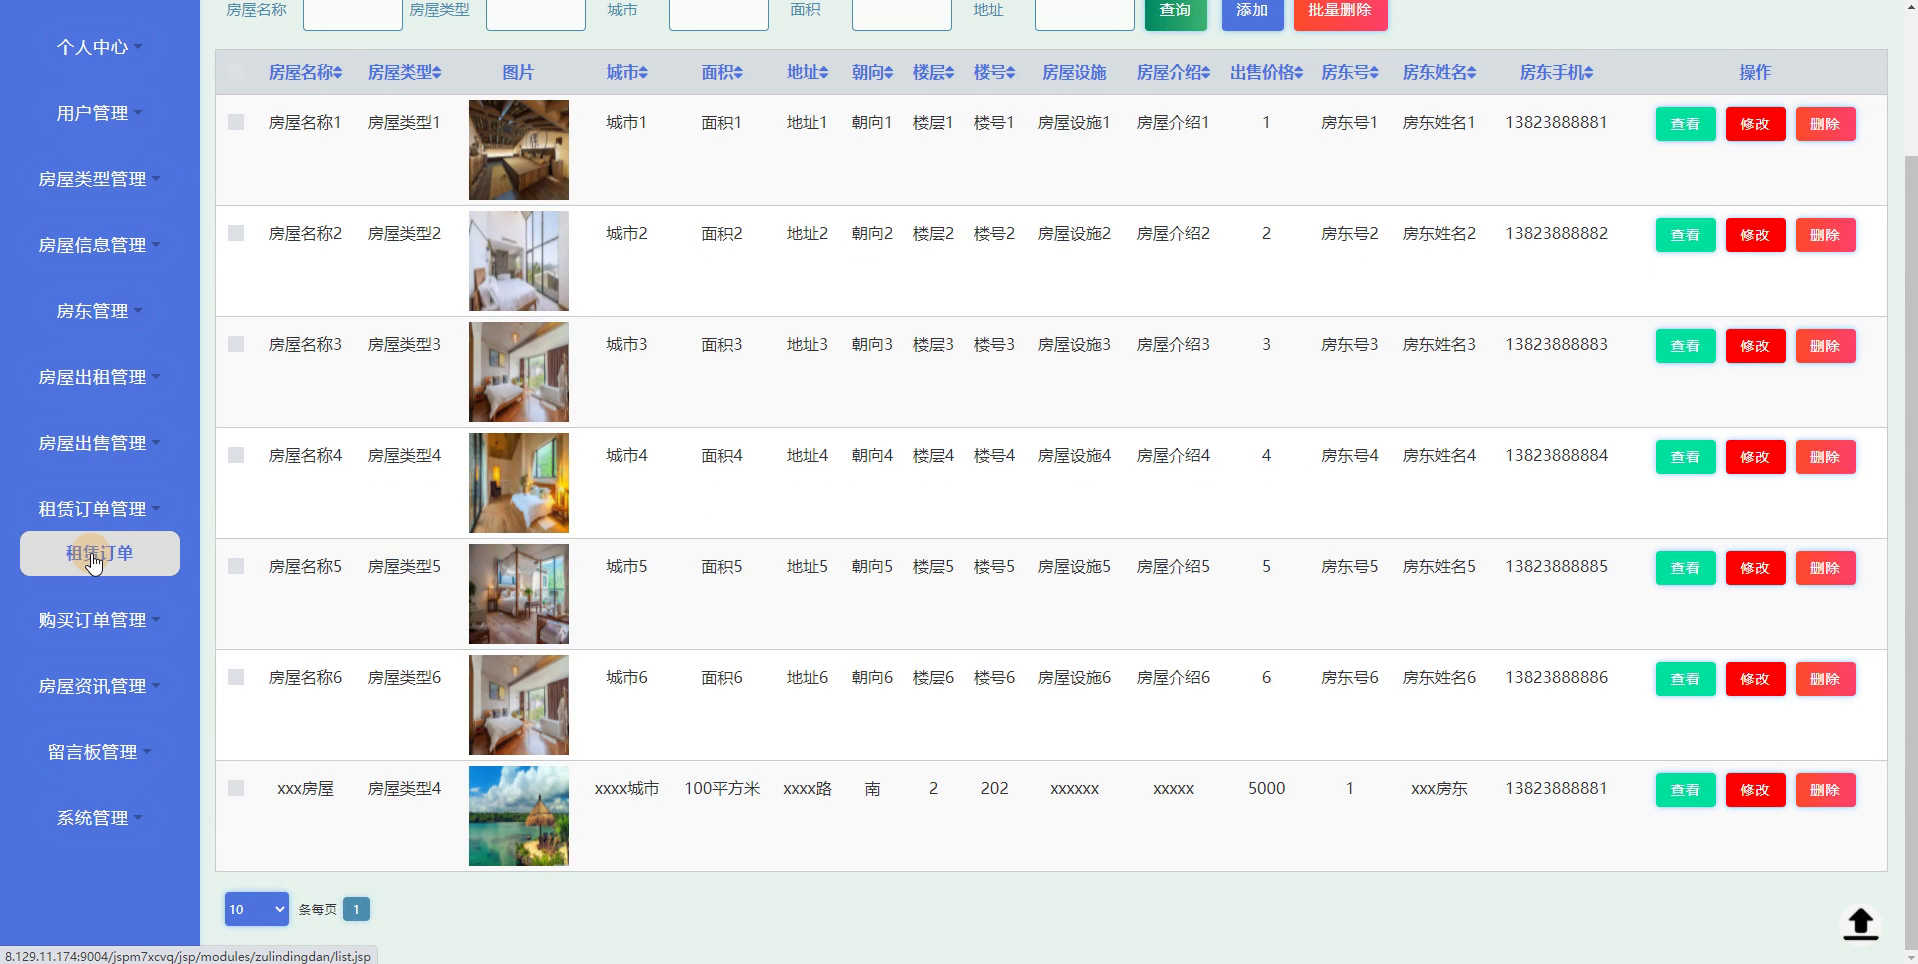
Task: Sort table by 房东号 column
Action: pyautogui.click(x=1349, y=72)
